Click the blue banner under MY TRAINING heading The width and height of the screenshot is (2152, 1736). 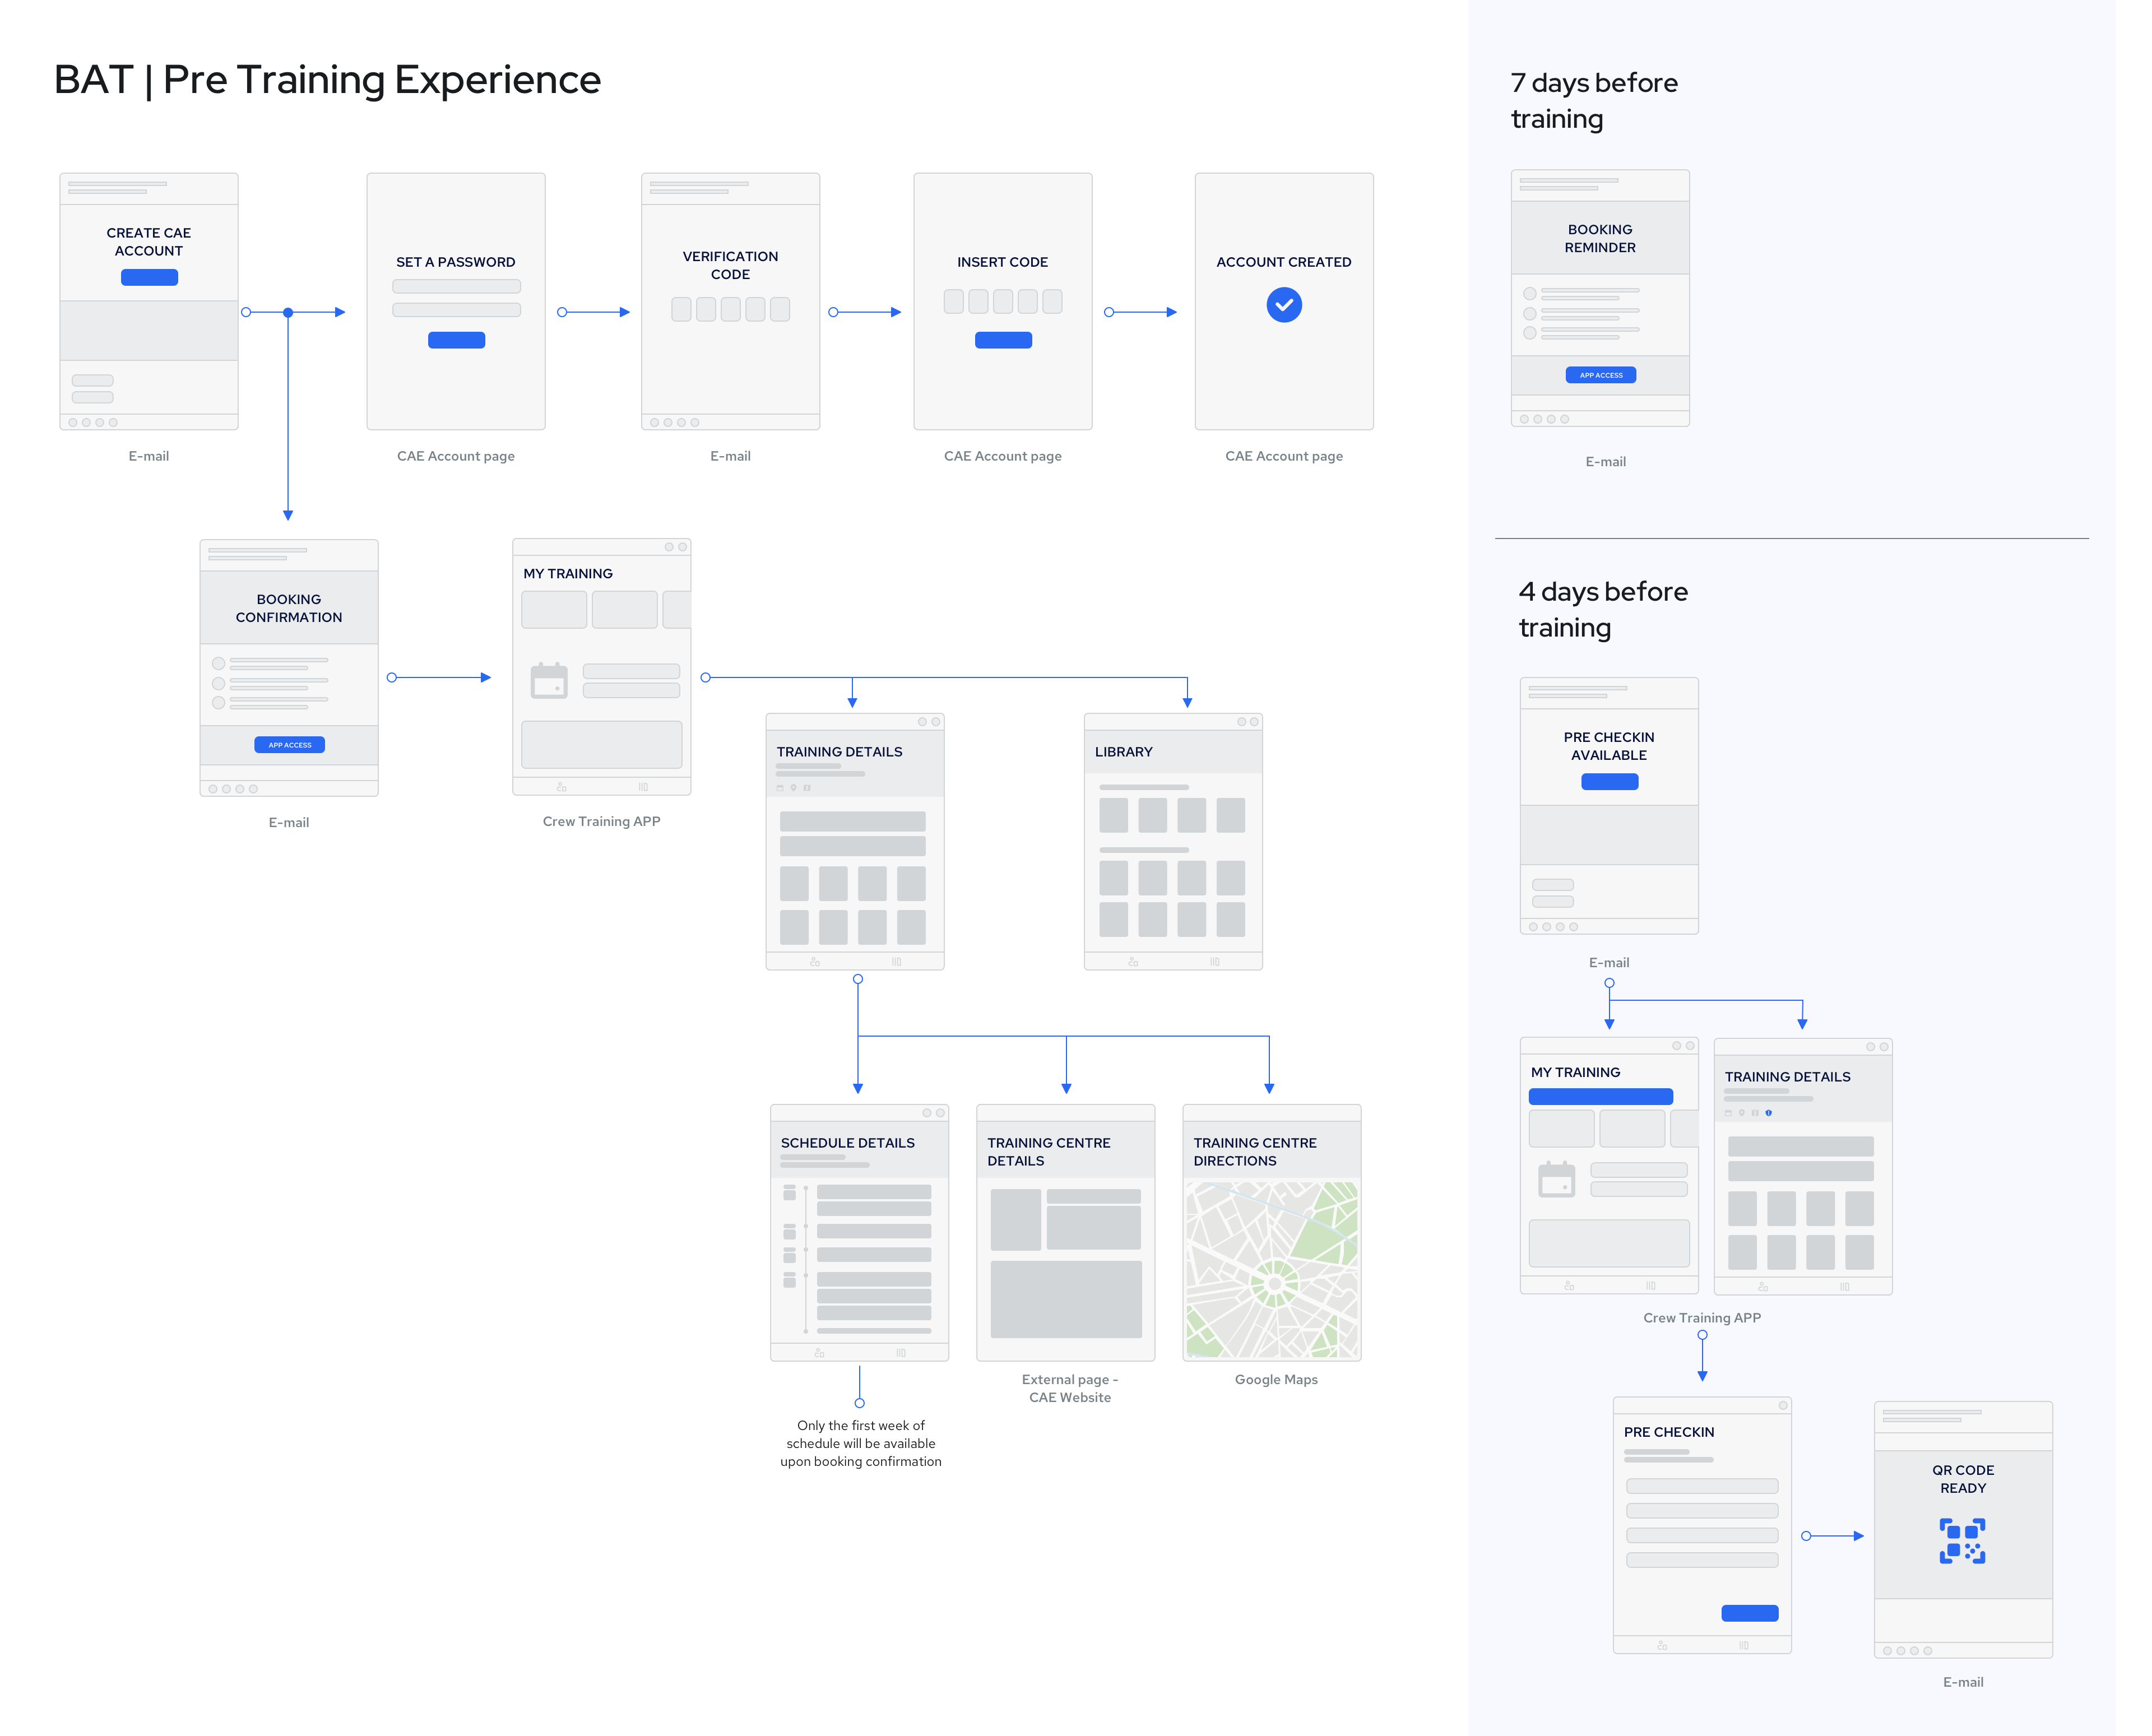(x=1600, y=1097)
